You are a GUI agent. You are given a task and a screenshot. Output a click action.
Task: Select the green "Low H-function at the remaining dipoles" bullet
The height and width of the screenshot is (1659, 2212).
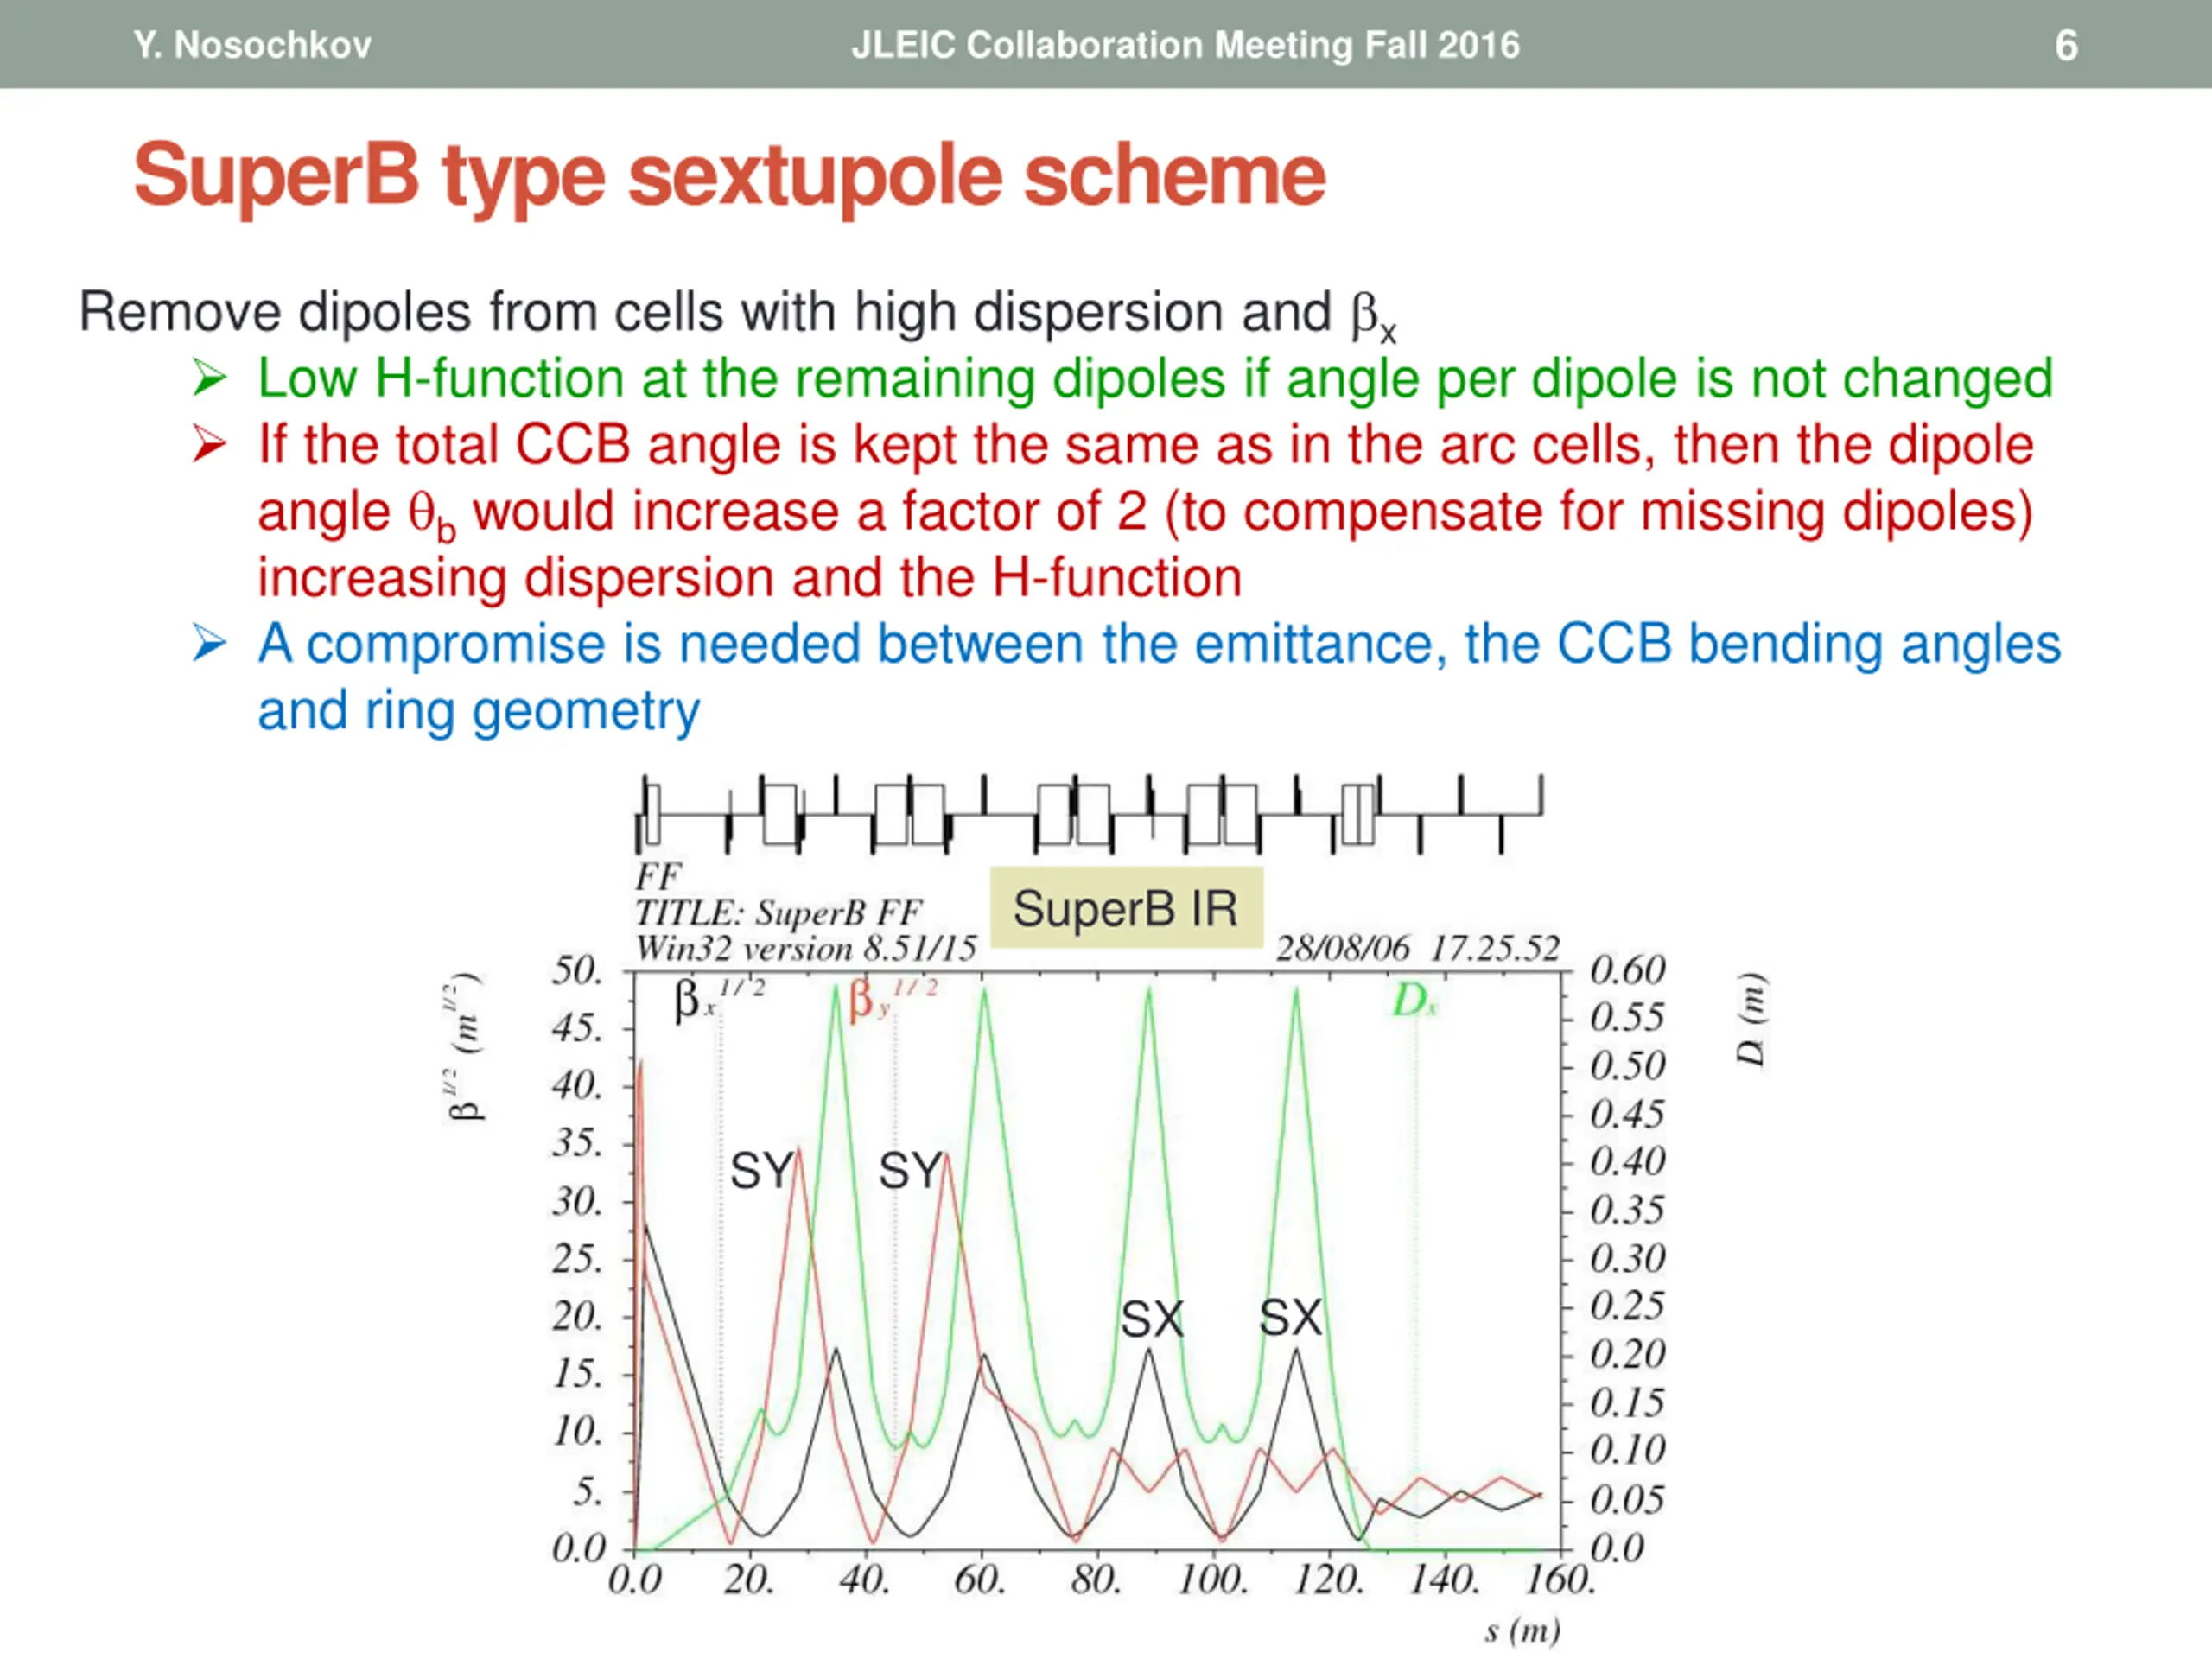coord(1155,379)
